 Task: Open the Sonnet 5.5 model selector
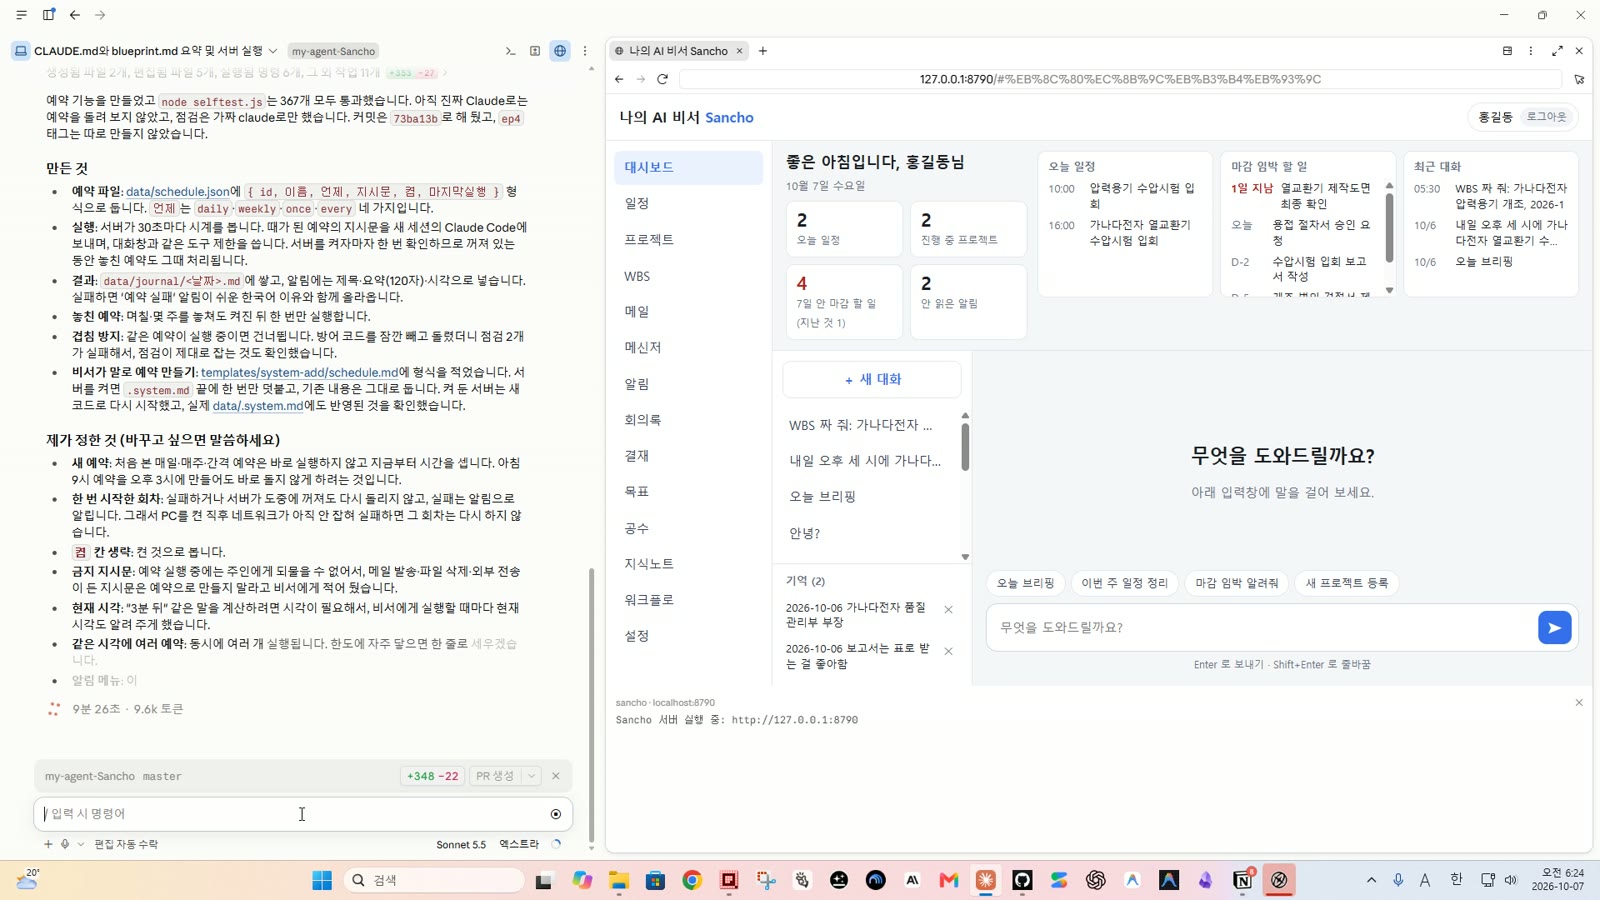coord(461,844)
